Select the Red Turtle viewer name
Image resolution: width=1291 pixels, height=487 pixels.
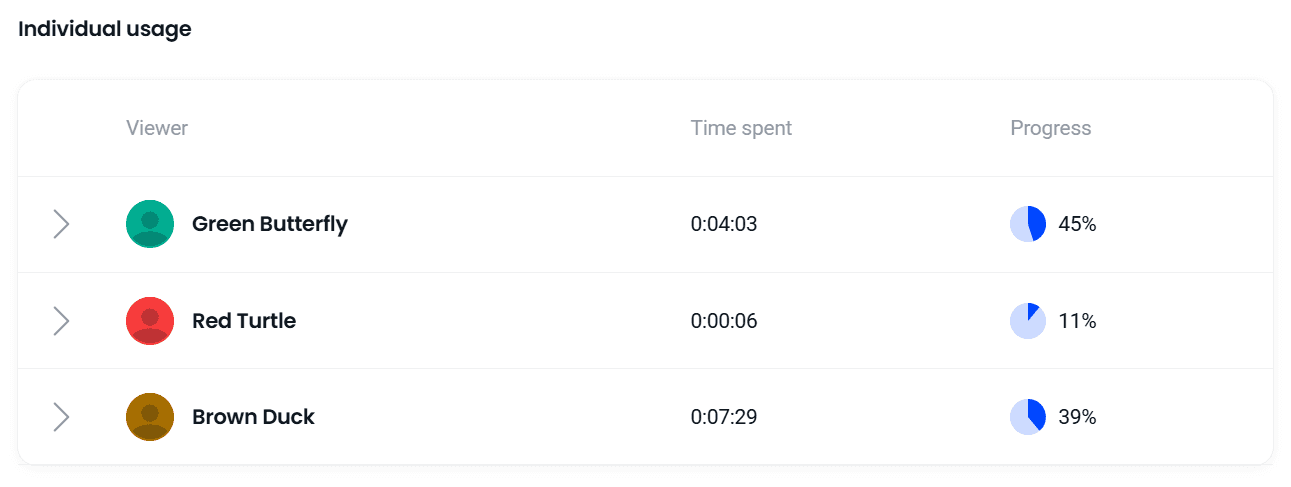click(244, 321)
